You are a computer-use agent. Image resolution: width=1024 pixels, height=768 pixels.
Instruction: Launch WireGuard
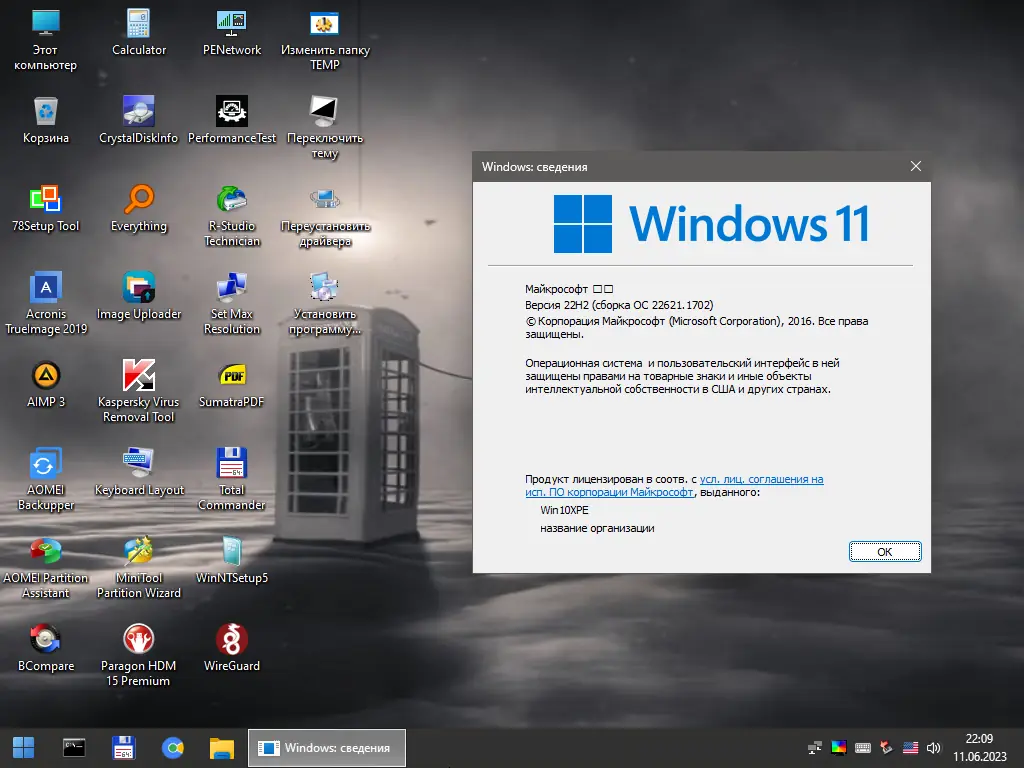click(x=231, y=640)
